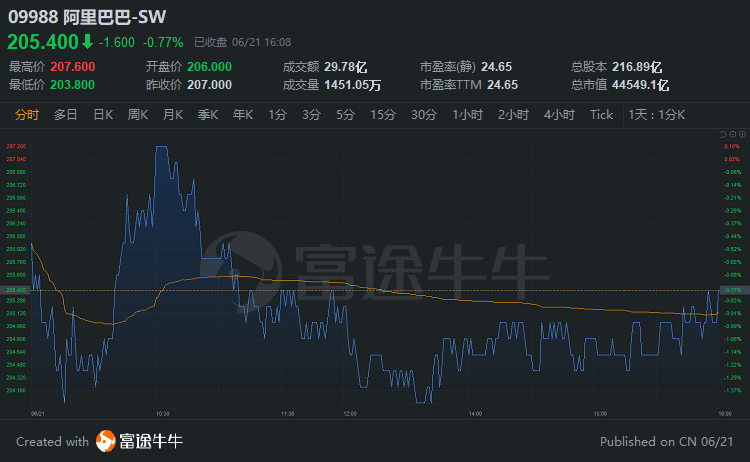Click the 最低价 value 203.800
The width and height of the screenshot is (750, 462).
pos(72,85)
